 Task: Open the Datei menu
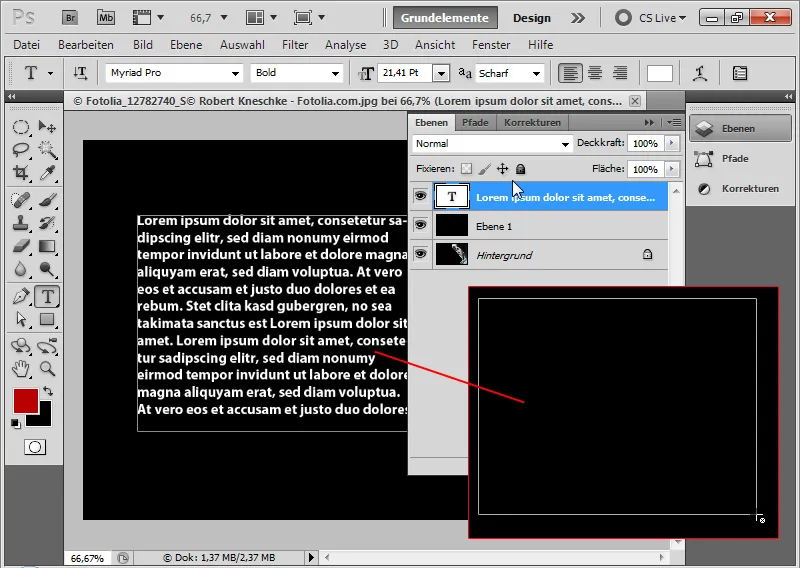click(27, 45)
